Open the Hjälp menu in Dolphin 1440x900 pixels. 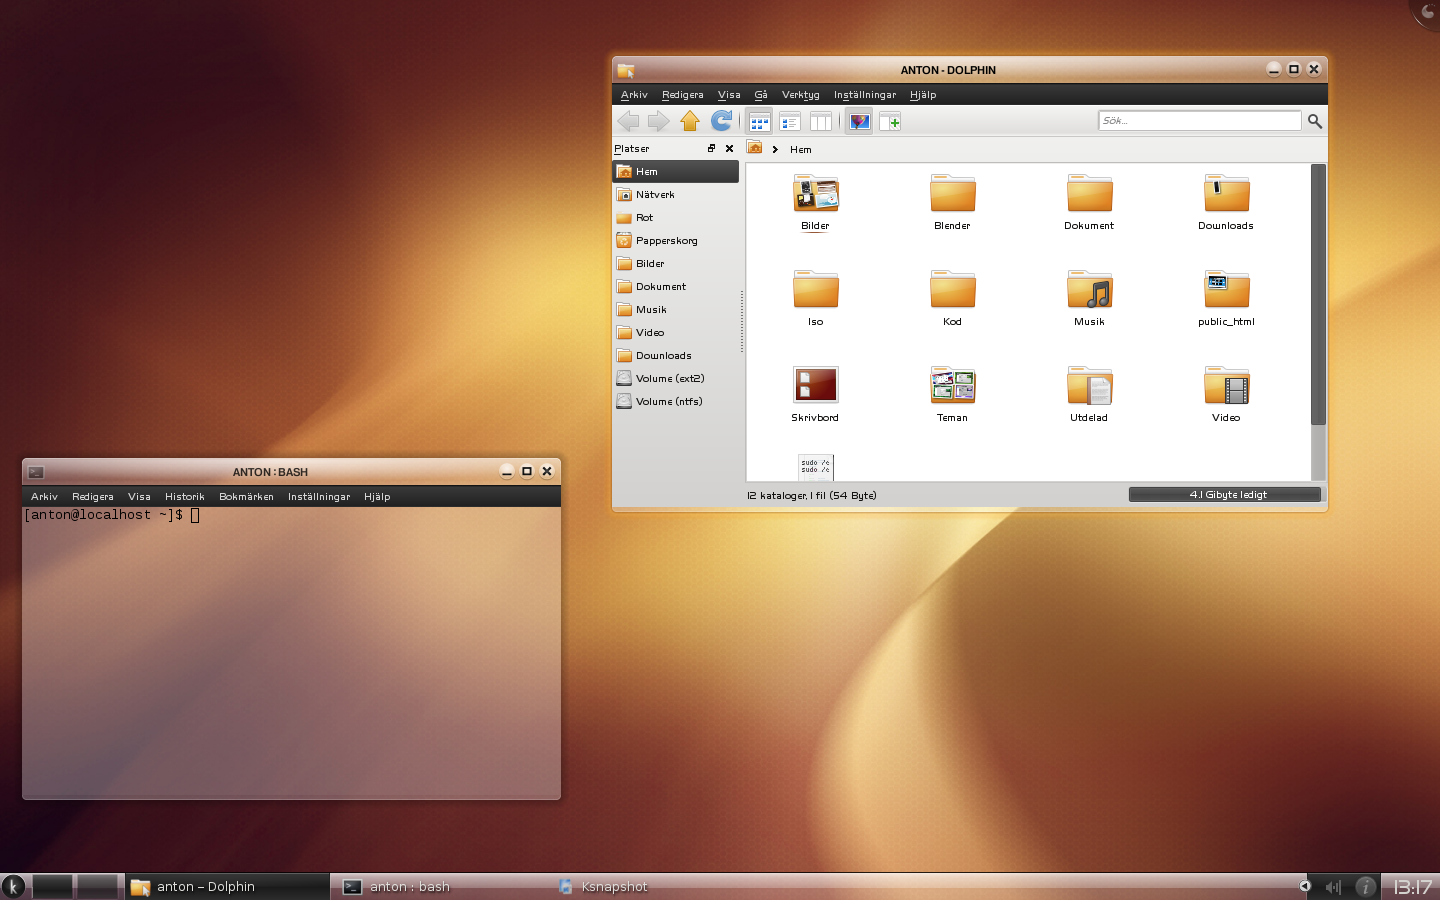[x=923, y=95]
